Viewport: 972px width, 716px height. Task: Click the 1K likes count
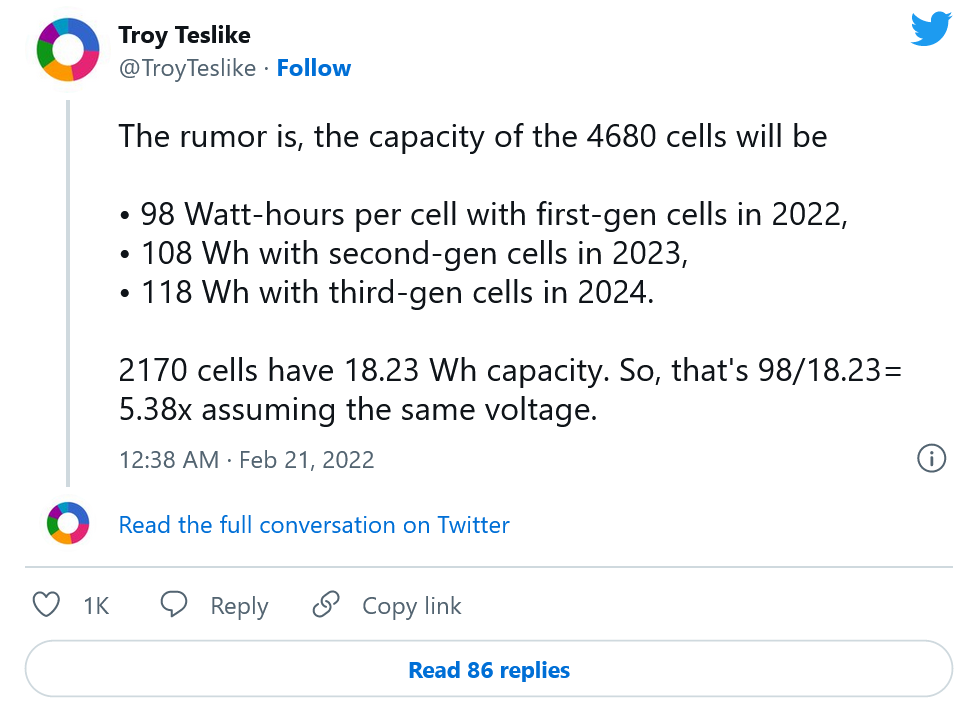coord(96,606)
